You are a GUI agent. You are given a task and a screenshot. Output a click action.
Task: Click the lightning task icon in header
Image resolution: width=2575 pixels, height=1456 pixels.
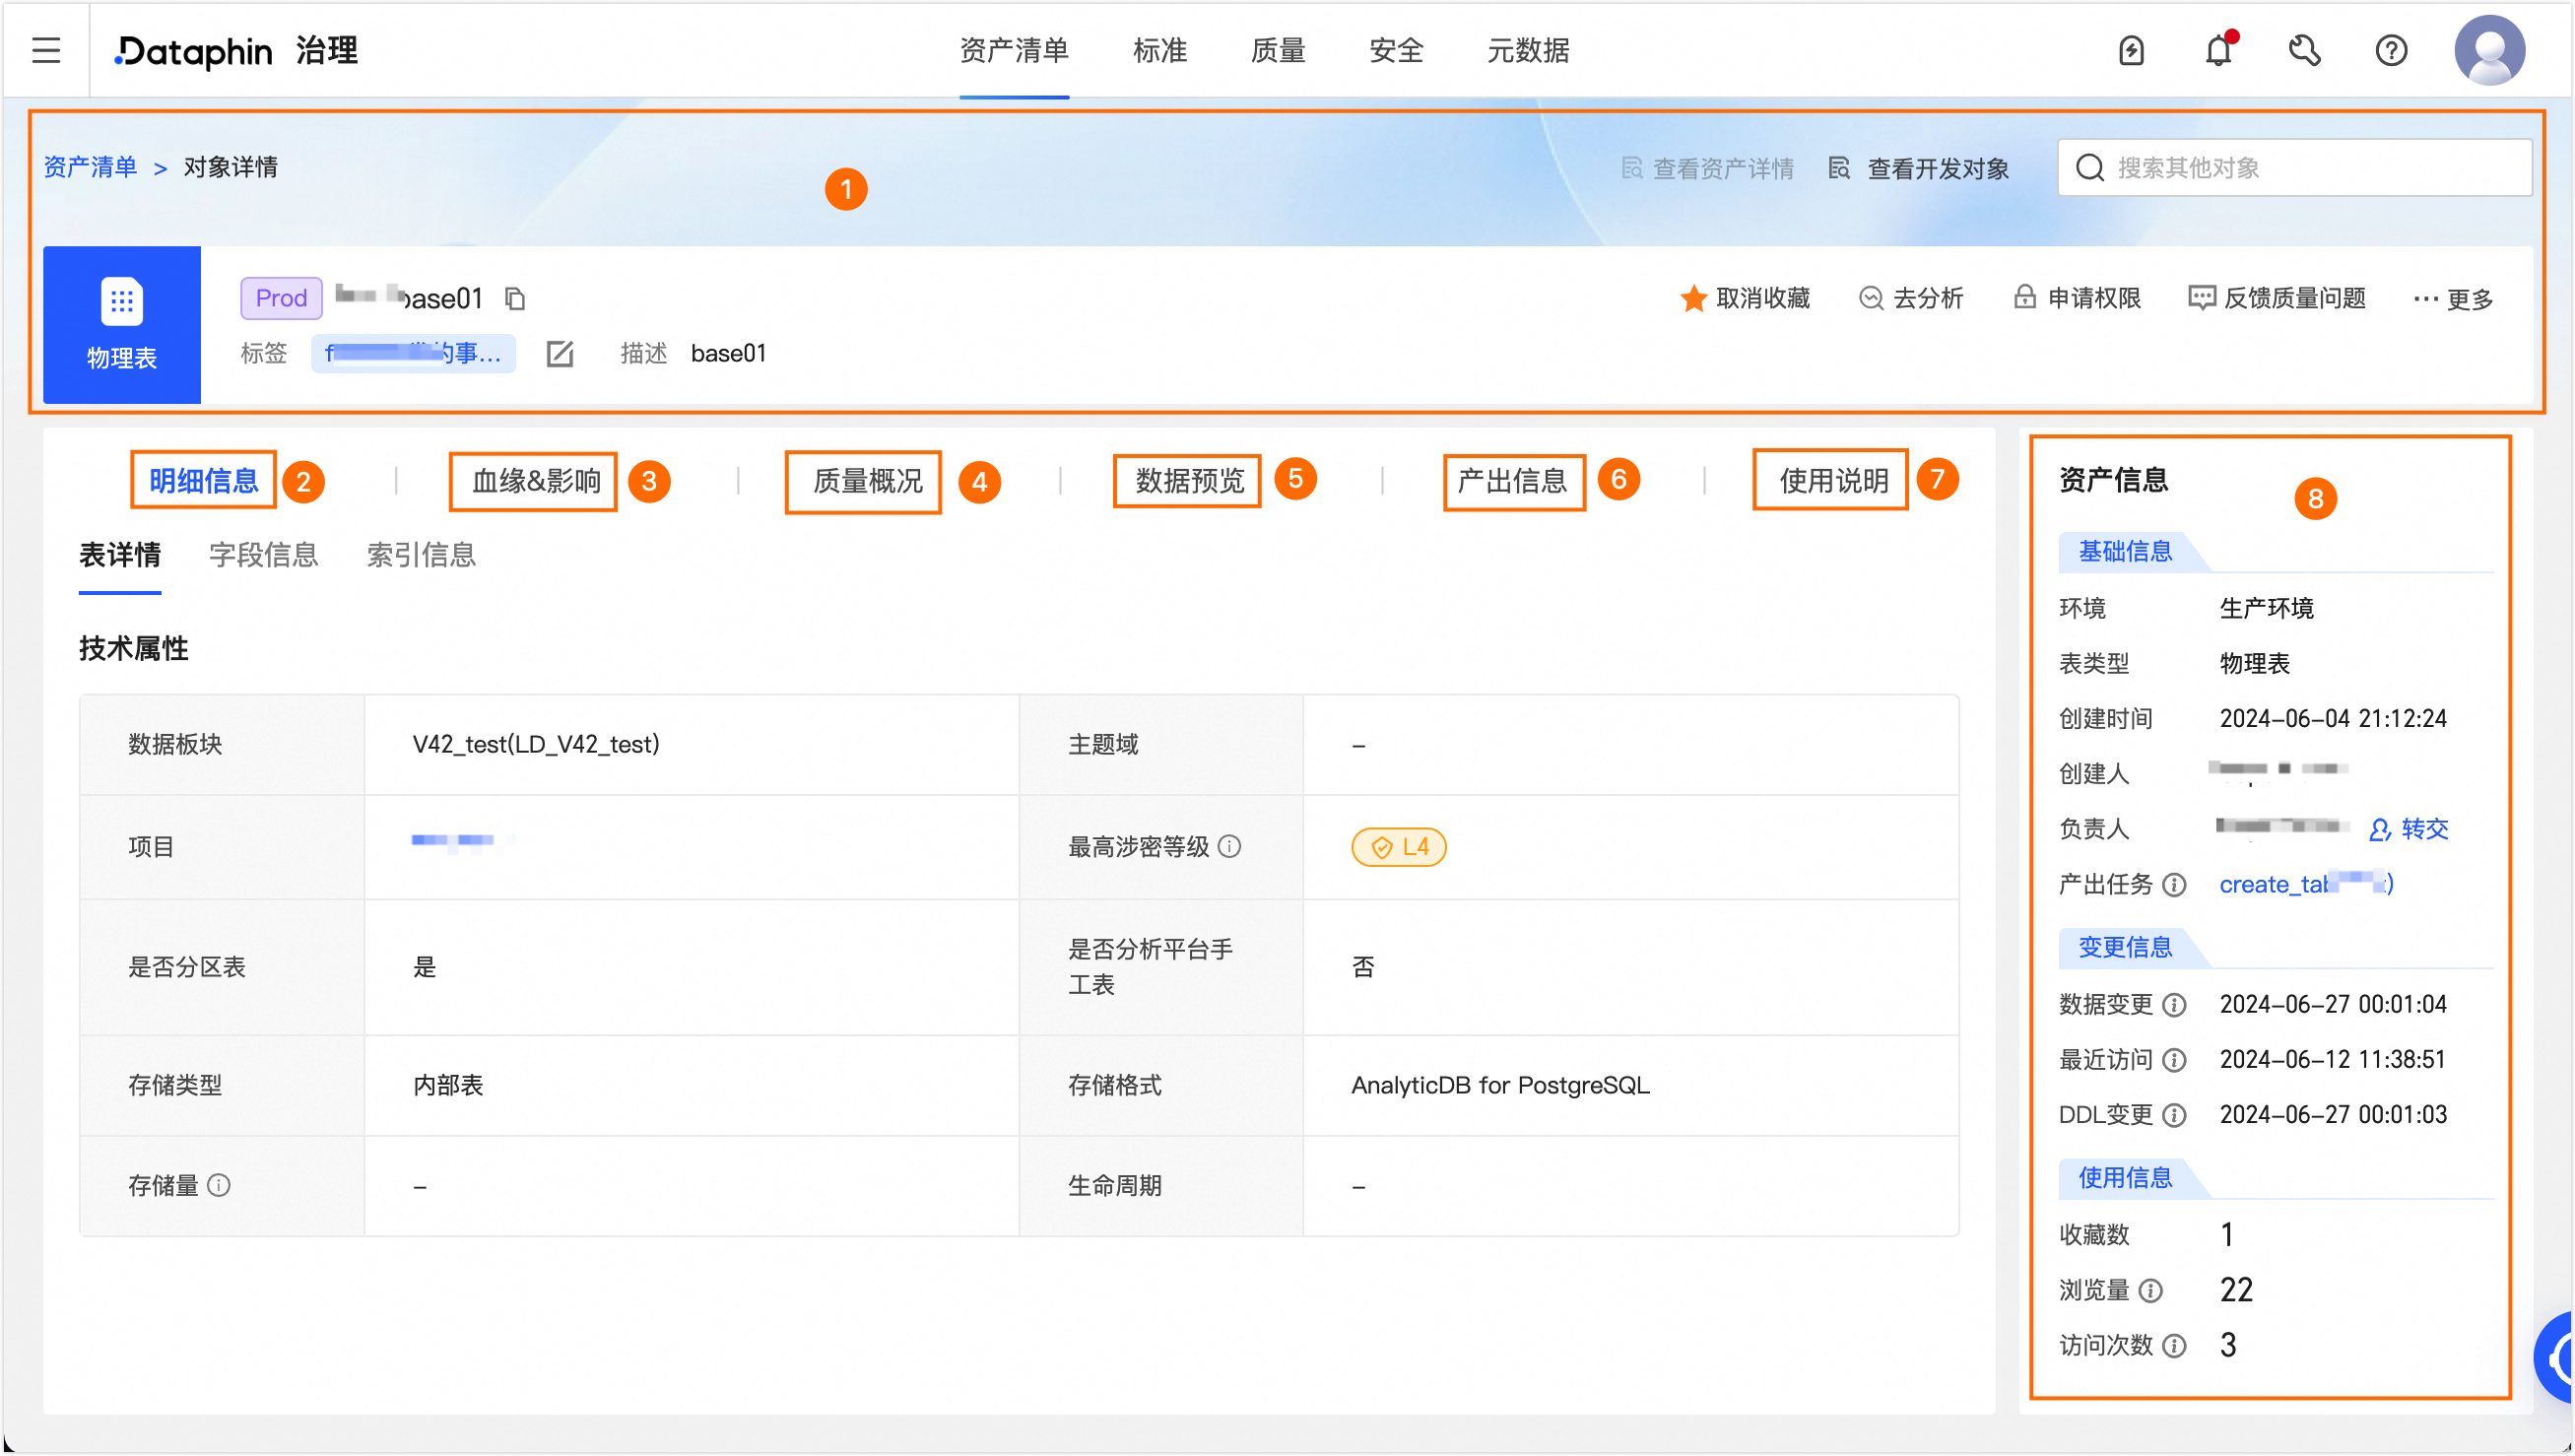point(2131,50)
